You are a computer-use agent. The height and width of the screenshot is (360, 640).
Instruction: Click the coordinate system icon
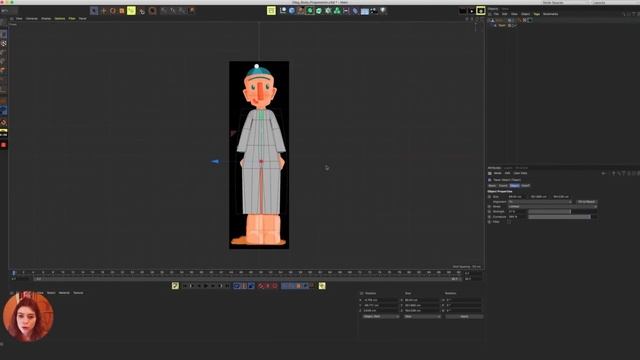tap(192, 11)
